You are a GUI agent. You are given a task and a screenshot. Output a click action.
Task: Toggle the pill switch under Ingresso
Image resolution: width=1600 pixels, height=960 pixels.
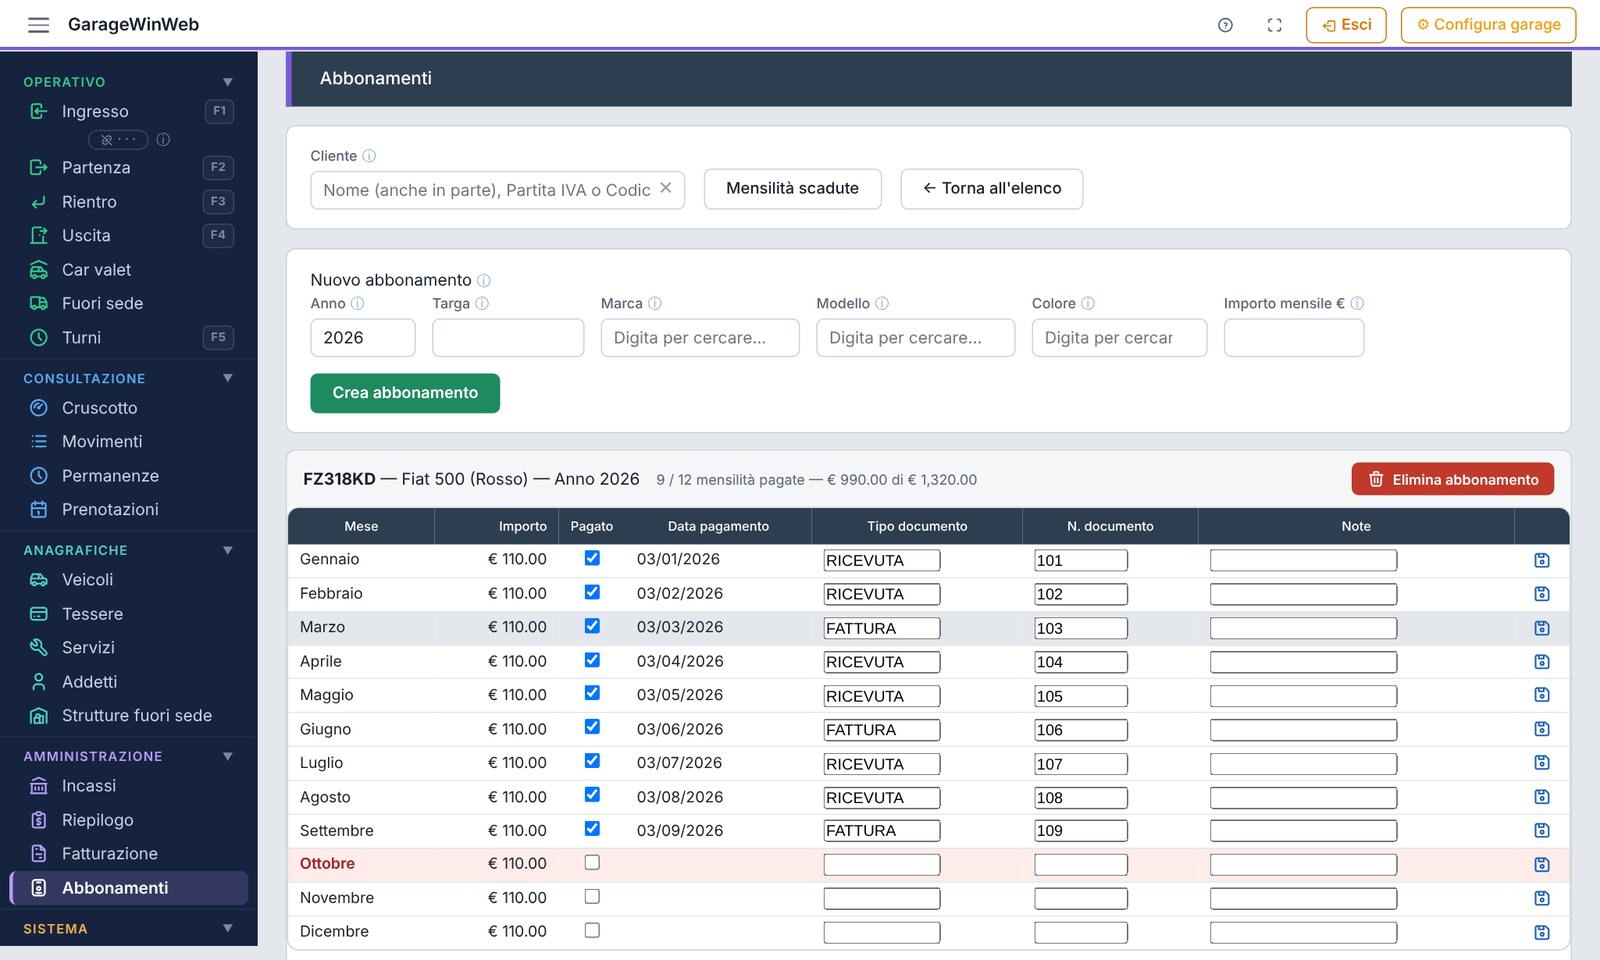tap(118, 139)
